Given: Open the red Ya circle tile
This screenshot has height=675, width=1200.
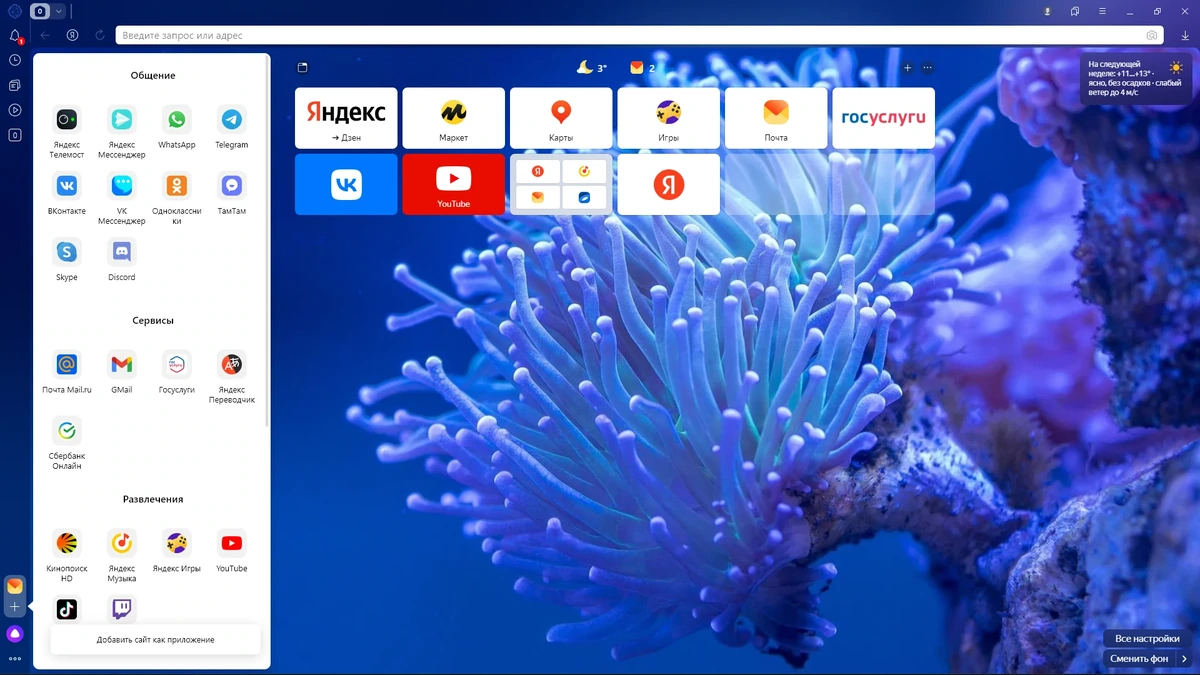Looking at the screenshot, I should coord(668,184).
